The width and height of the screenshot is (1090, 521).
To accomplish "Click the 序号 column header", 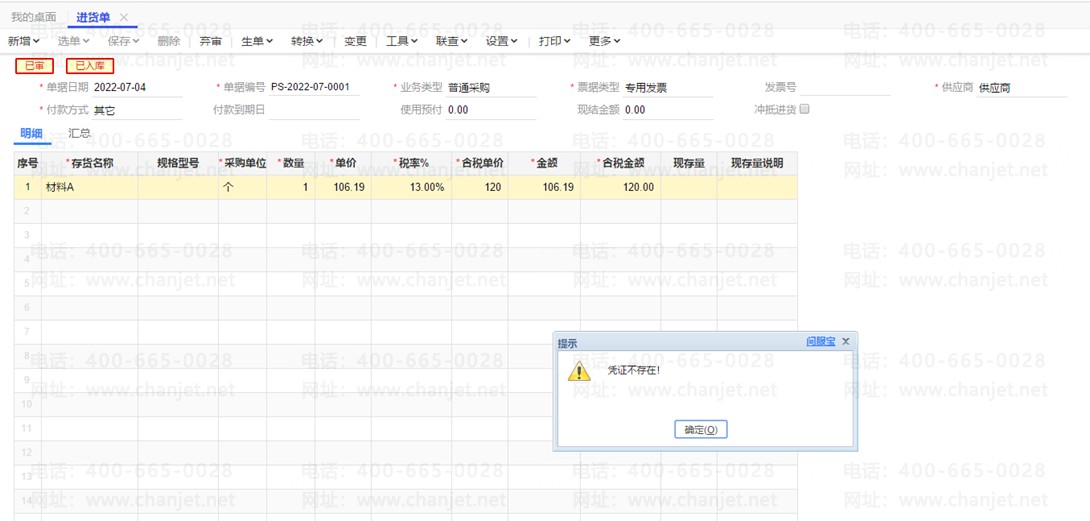I will click(28, 163).
